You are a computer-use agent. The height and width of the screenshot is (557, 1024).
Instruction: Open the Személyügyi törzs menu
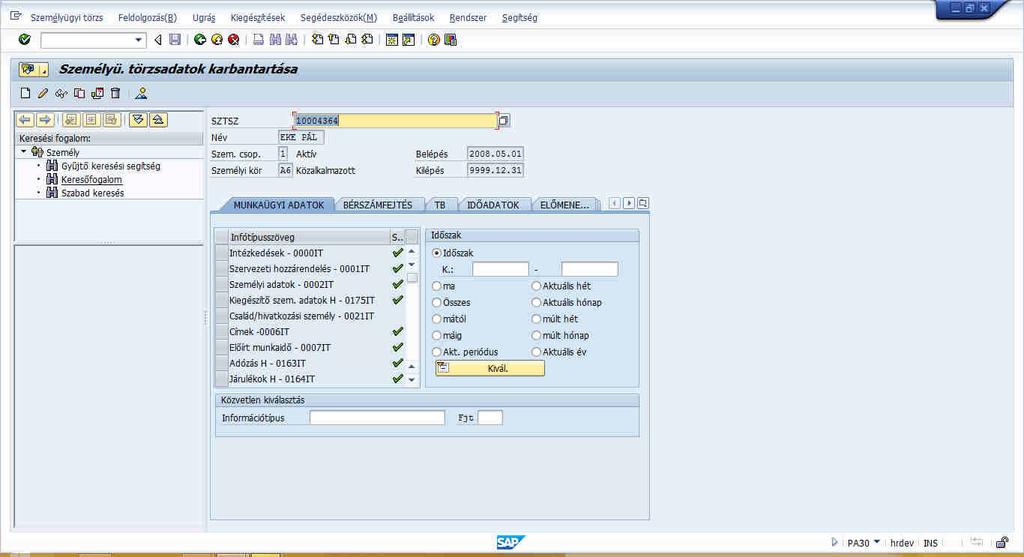click(x=67, y=18)
